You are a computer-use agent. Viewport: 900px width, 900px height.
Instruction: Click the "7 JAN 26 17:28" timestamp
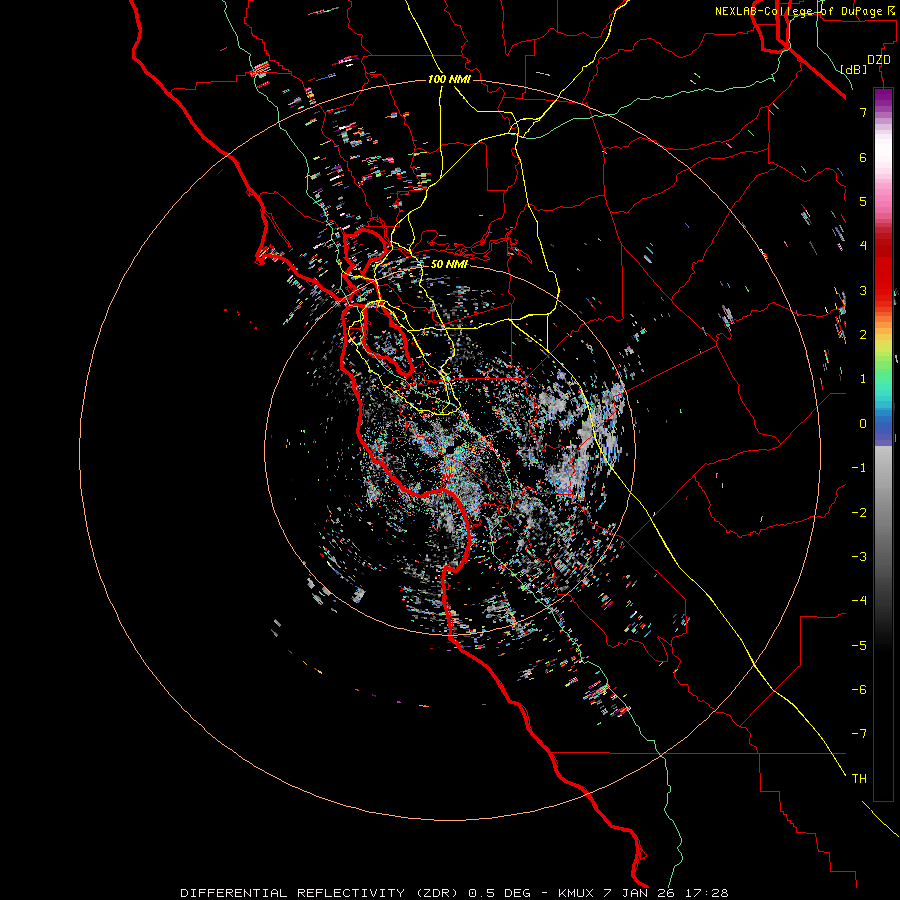(666, 893)
